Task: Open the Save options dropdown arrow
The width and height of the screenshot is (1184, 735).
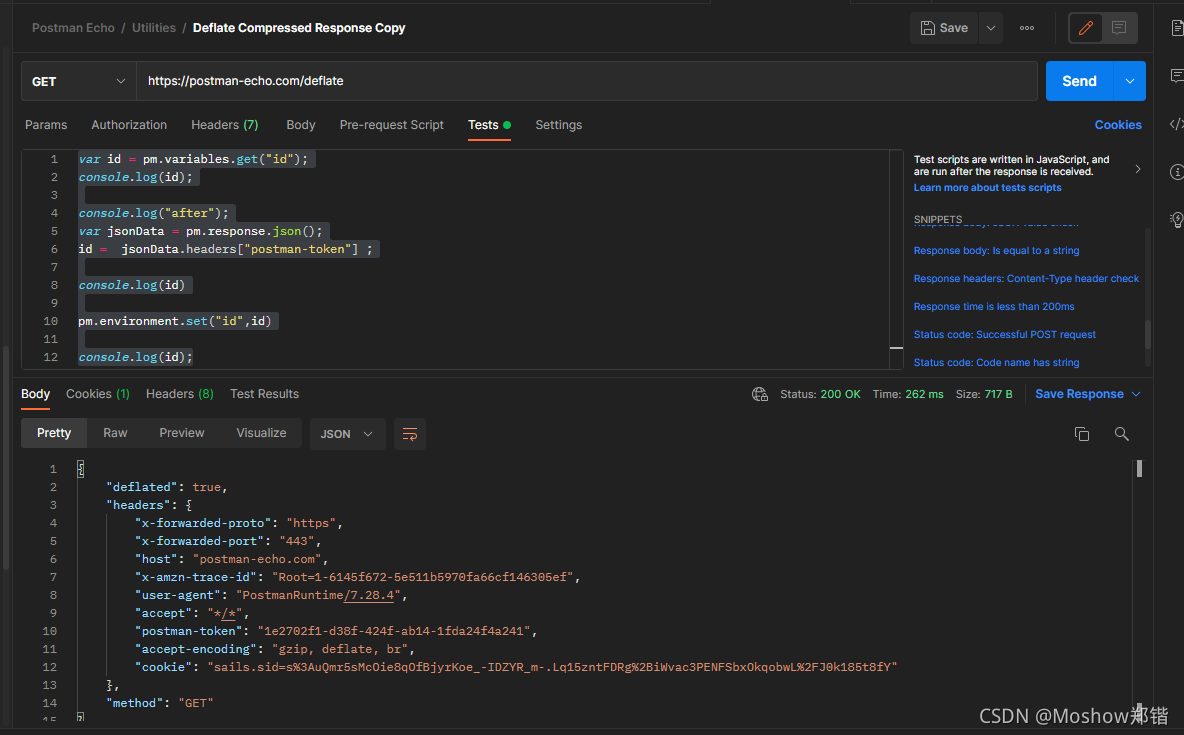Action: coord(991,28)
